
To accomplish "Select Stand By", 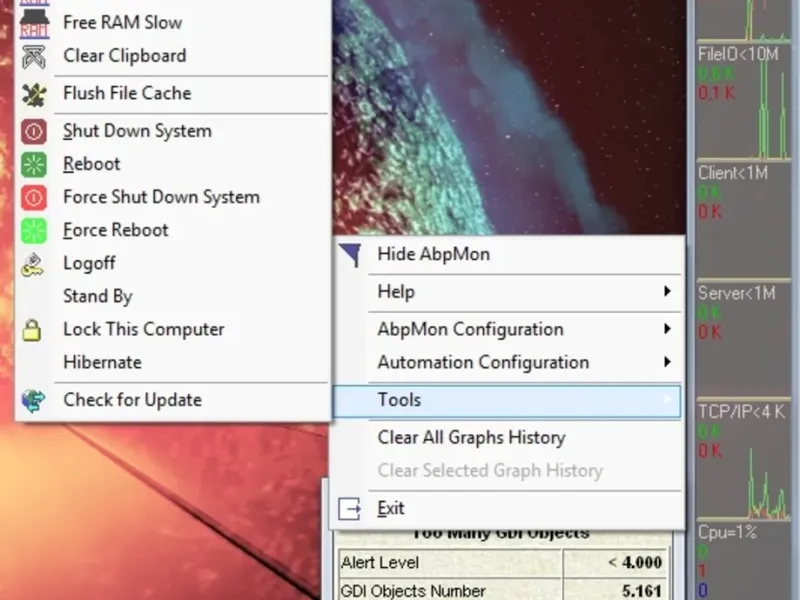I will tap(173, 296).
